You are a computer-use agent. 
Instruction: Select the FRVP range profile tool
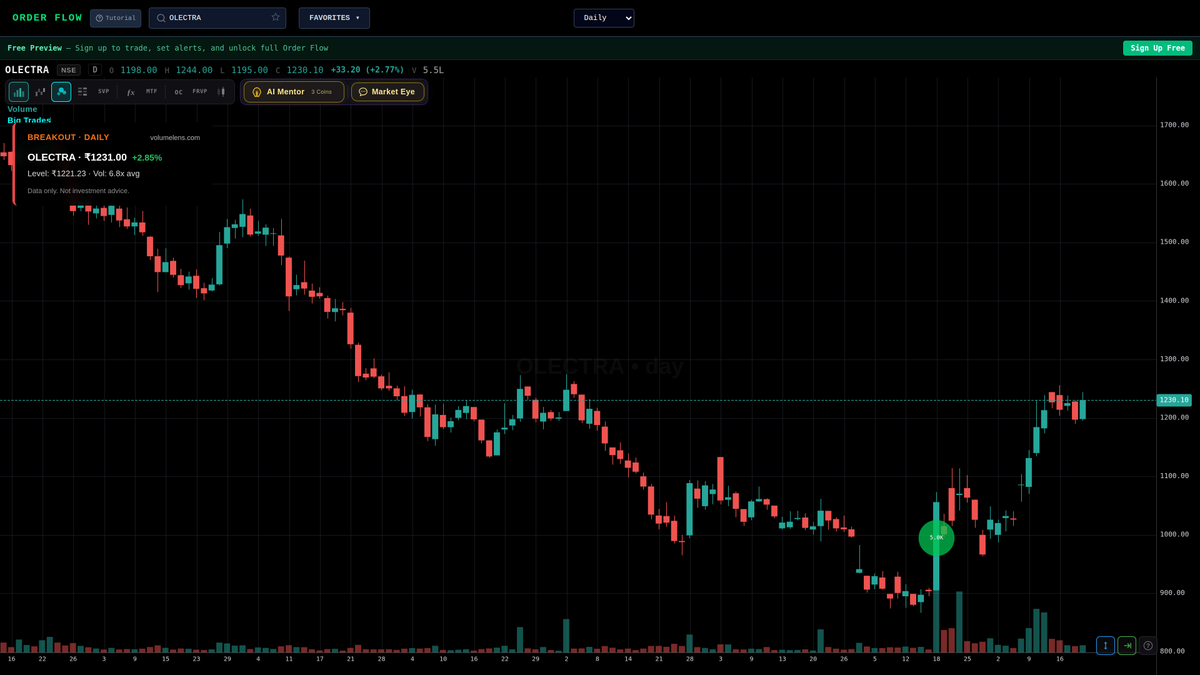(x=200, y=91)
